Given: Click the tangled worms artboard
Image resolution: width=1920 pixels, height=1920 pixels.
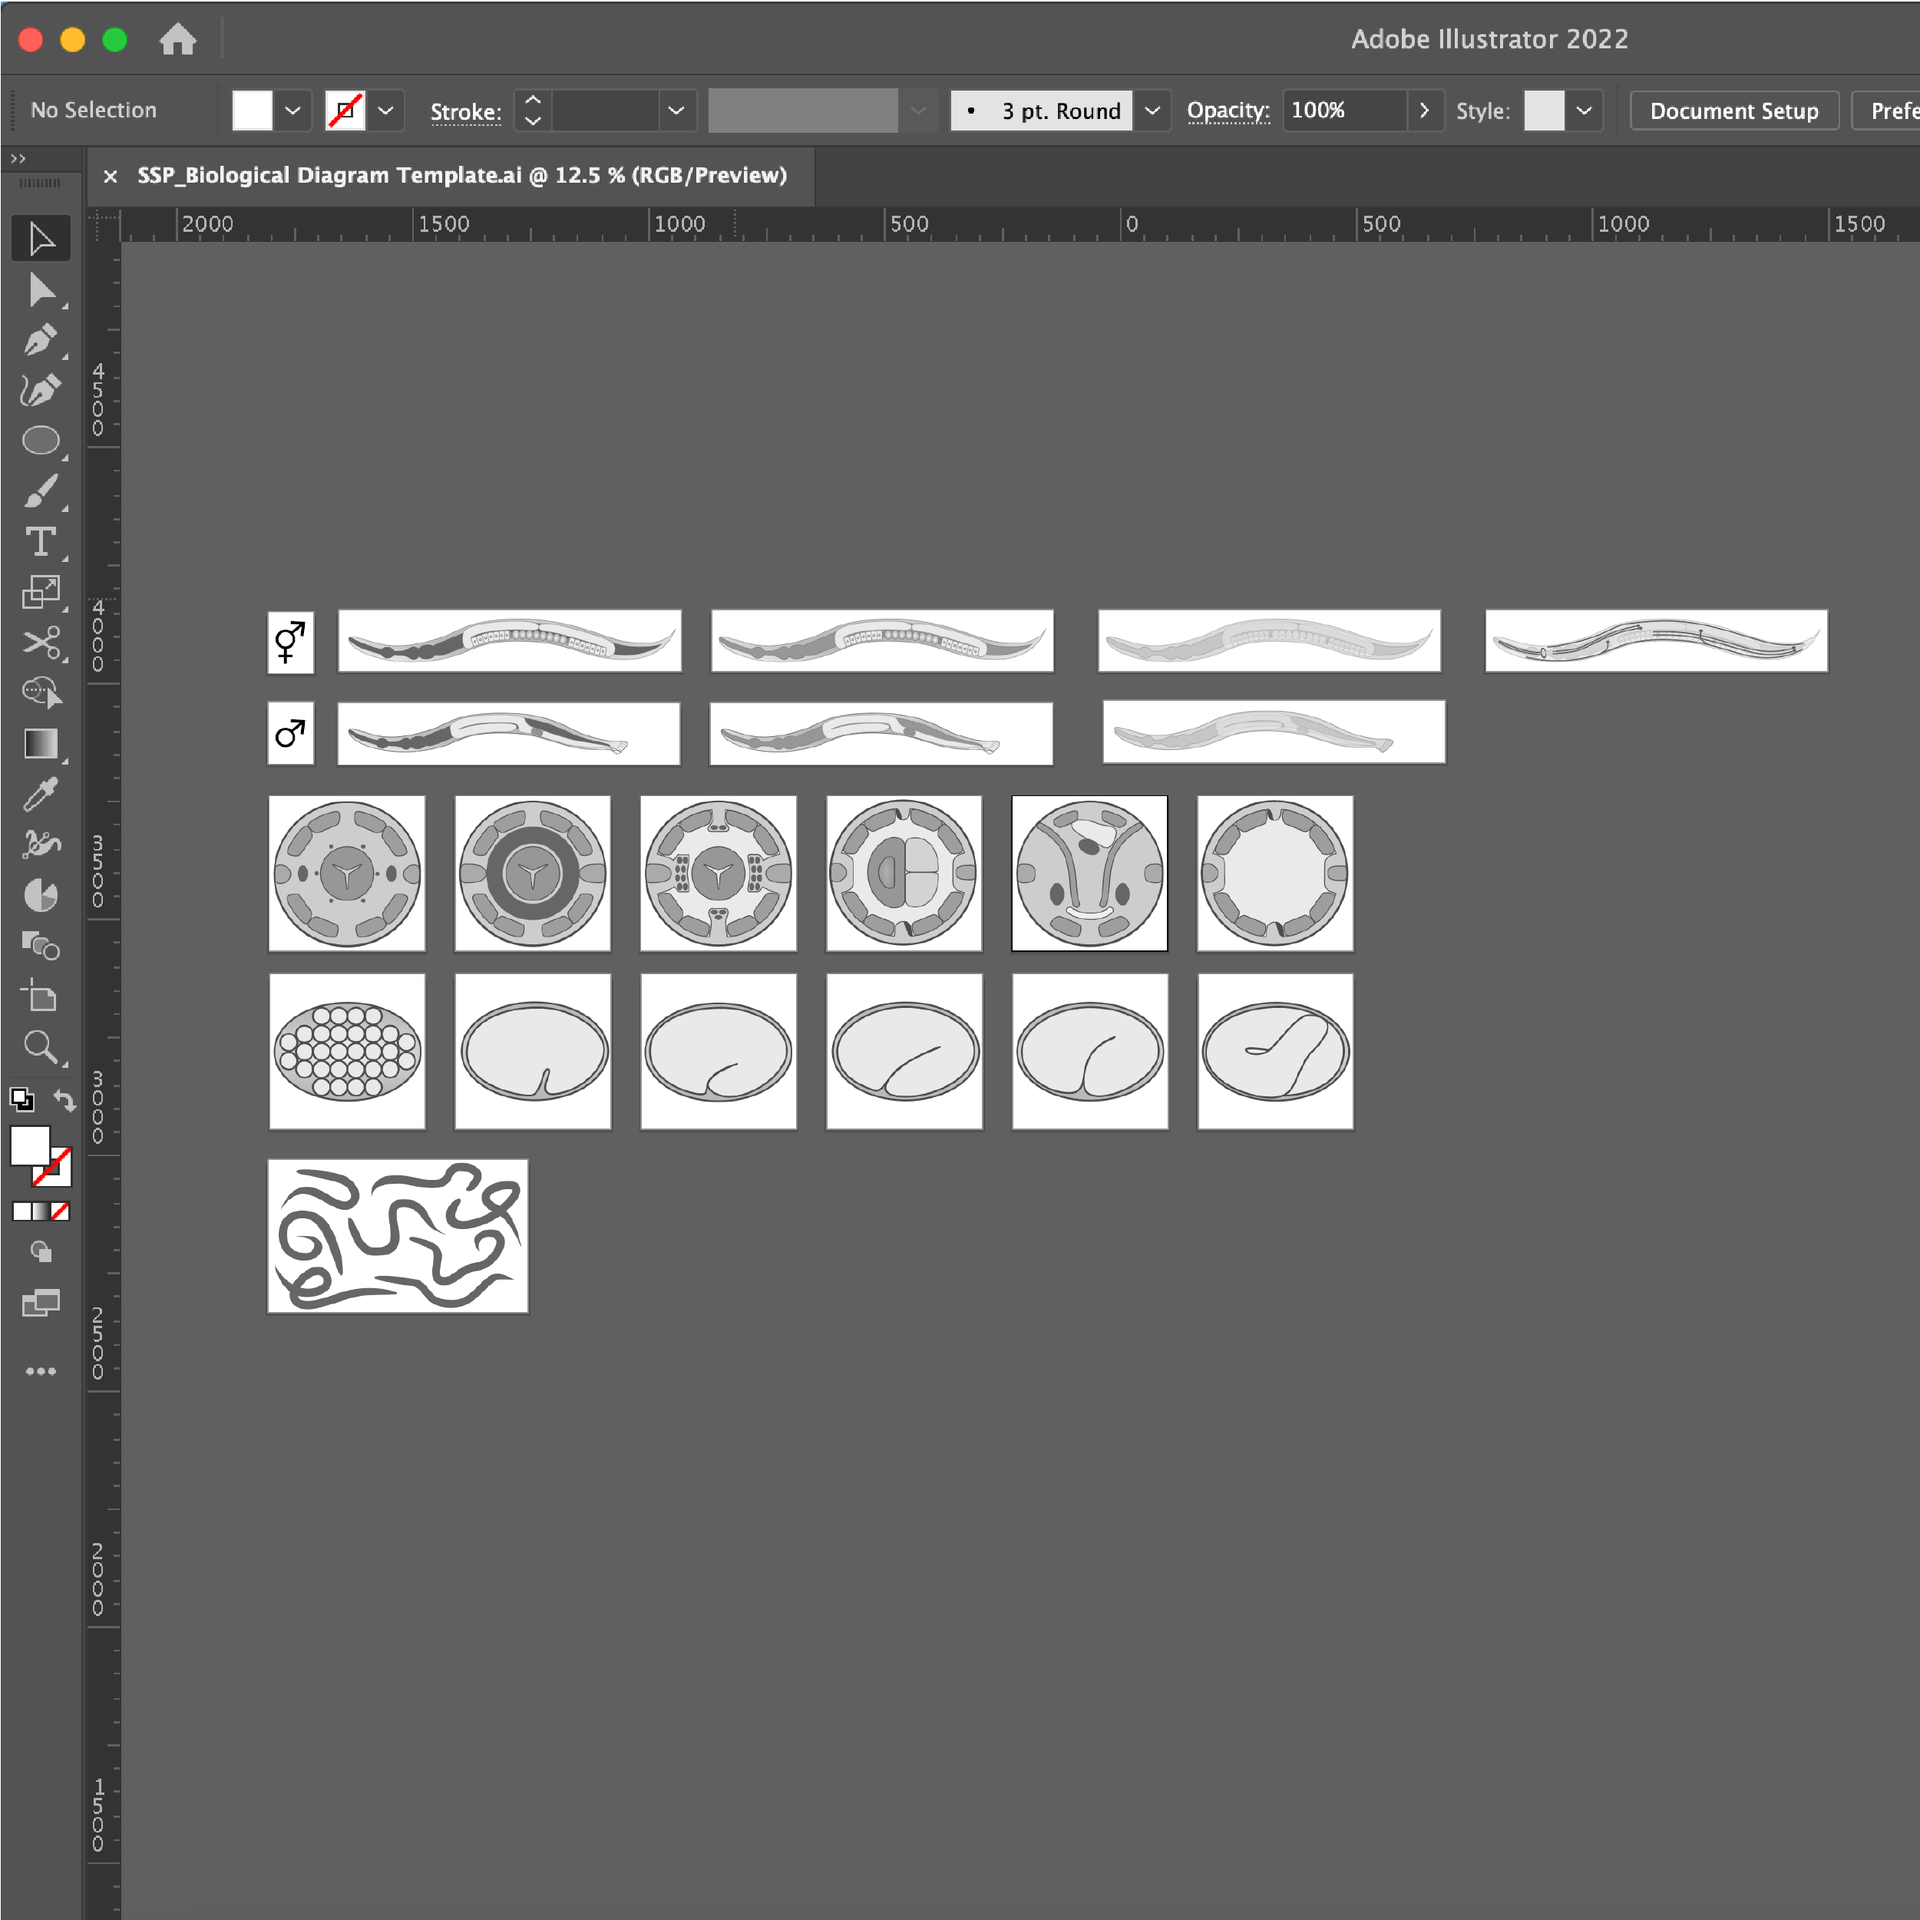Looking at the screenshot, I should tap(398, 1236).
